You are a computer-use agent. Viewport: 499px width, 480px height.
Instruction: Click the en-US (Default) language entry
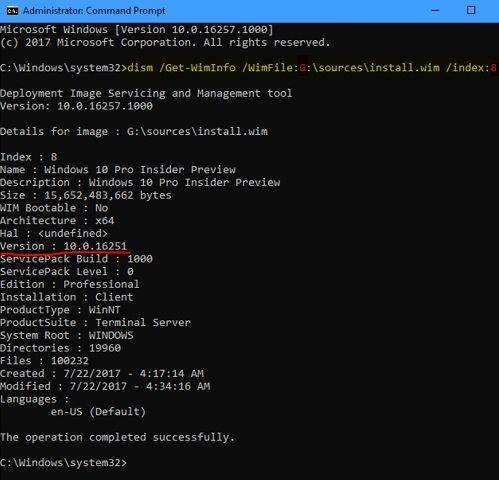pos(98,412)
